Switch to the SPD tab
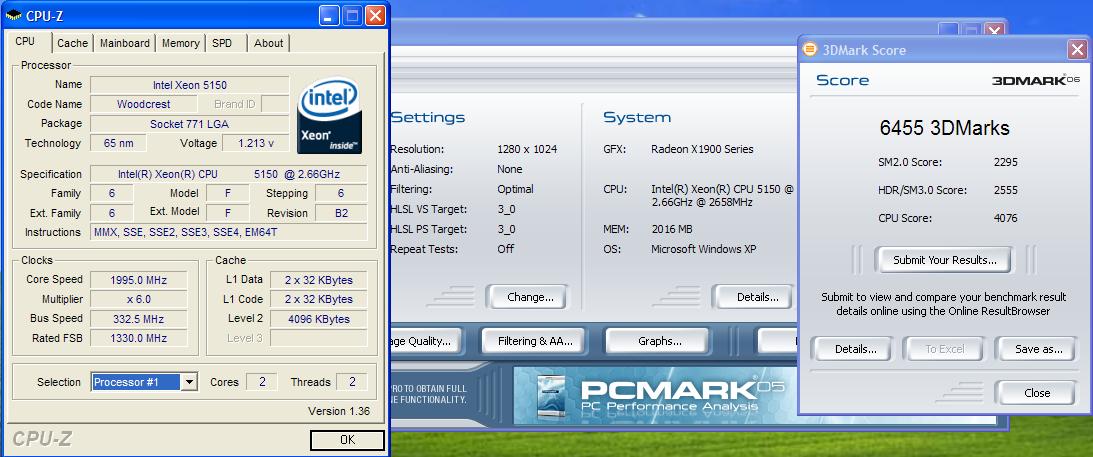Image resolution: width=1093 pixels, height=457 pixels. click(222, 43)
